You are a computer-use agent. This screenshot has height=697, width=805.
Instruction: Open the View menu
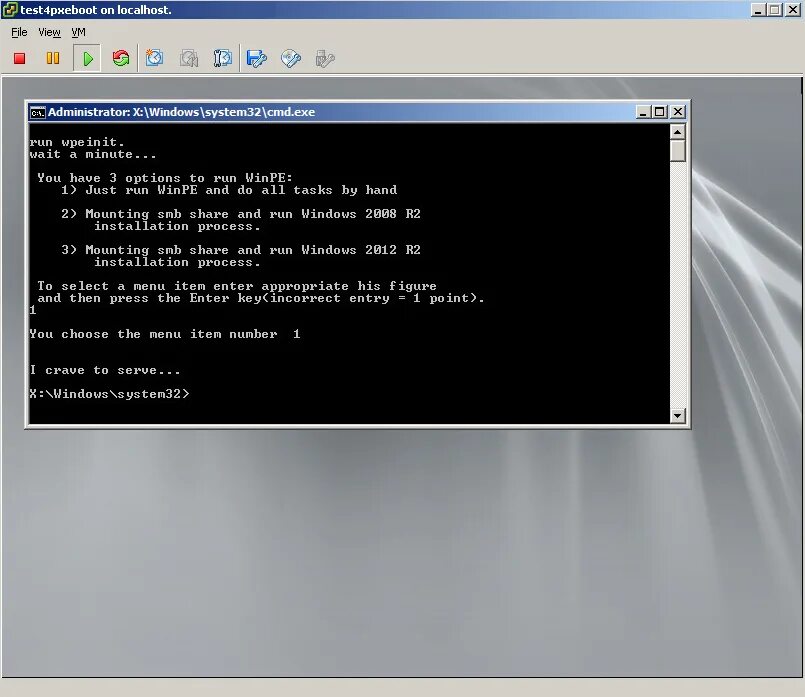tap(49, 32)
